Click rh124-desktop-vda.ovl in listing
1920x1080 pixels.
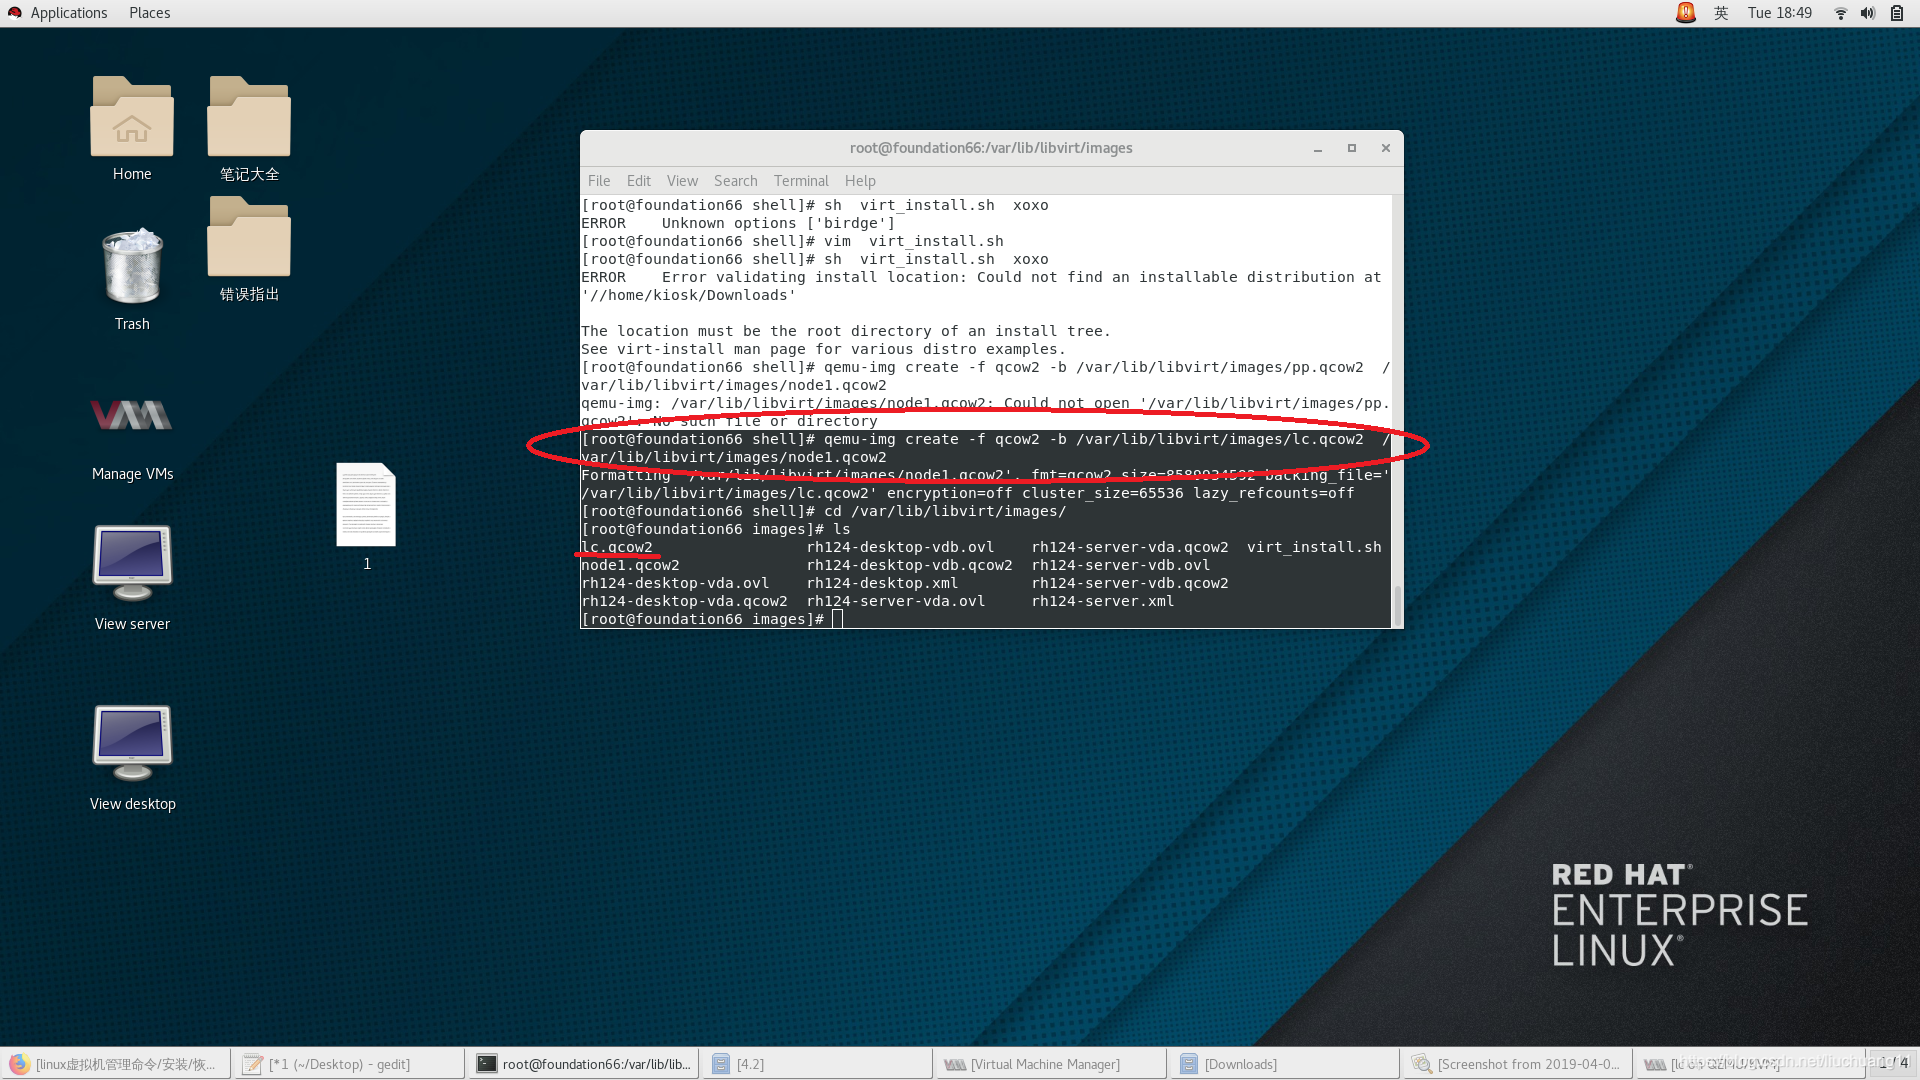coord(675,583)
